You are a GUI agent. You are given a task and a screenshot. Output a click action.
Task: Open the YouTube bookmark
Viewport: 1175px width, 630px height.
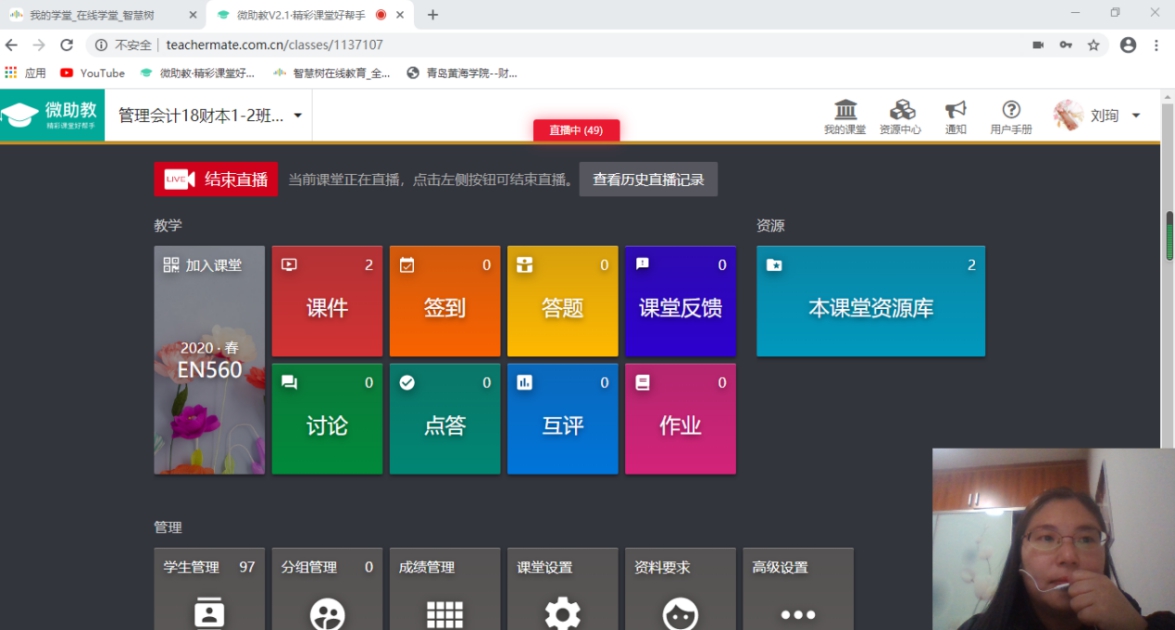pos(93,73)
